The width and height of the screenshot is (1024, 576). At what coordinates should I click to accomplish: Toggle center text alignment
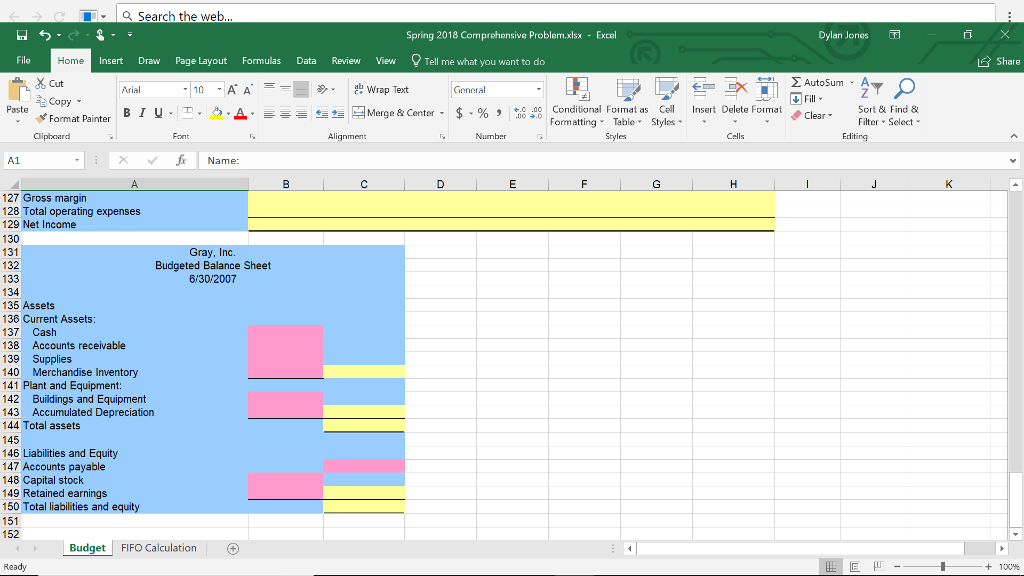pyautogui.click(x=285, y=114)
